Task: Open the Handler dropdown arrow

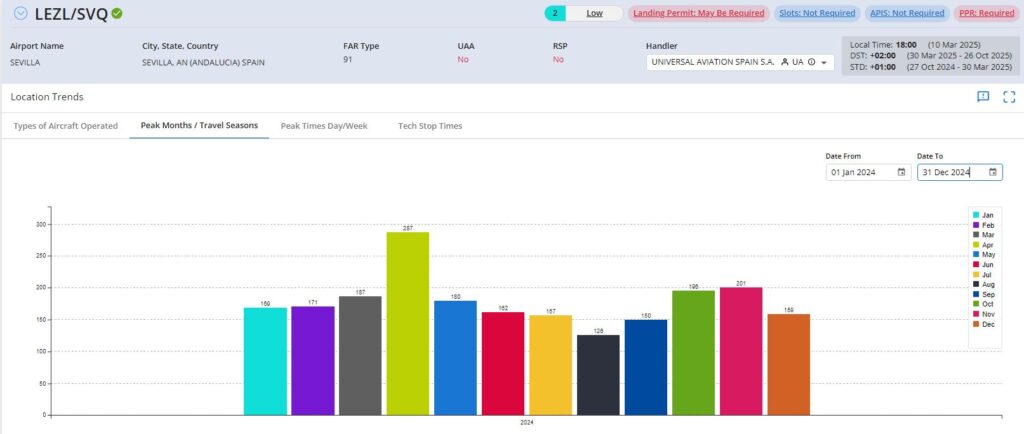Action: pyautogui.click(x=823, y=62)
